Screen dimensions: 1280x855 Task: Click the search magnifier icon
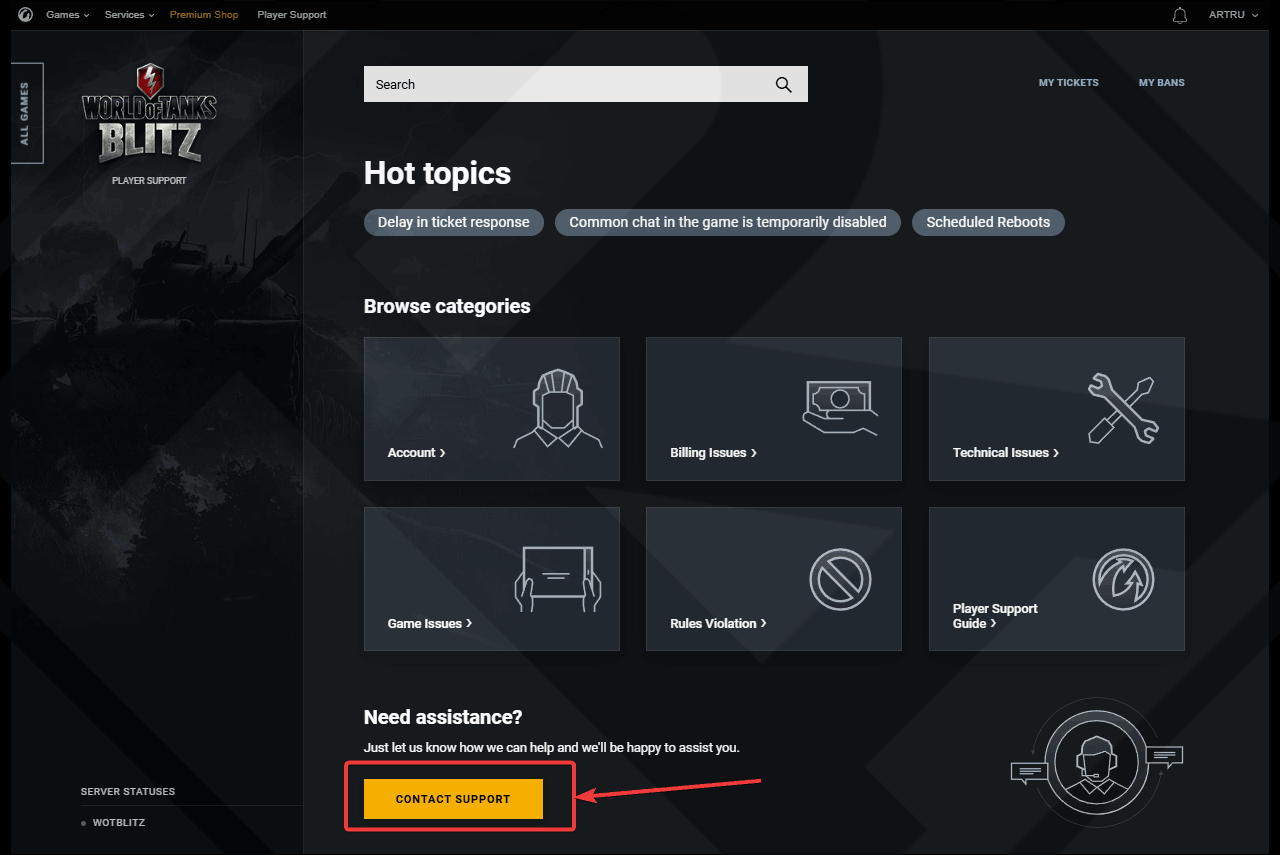(x=783, y=85)
